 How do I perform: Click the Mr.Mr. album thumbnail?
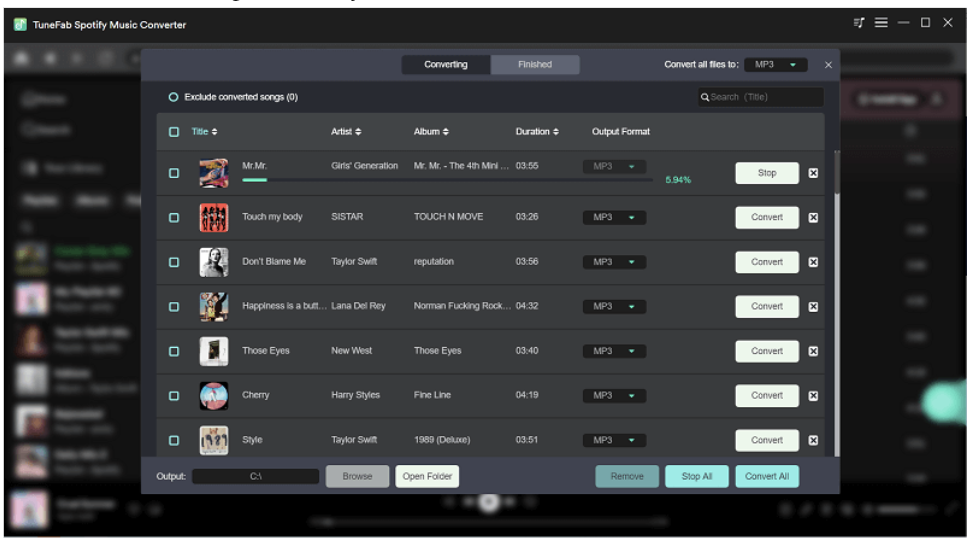pos(214,173)
